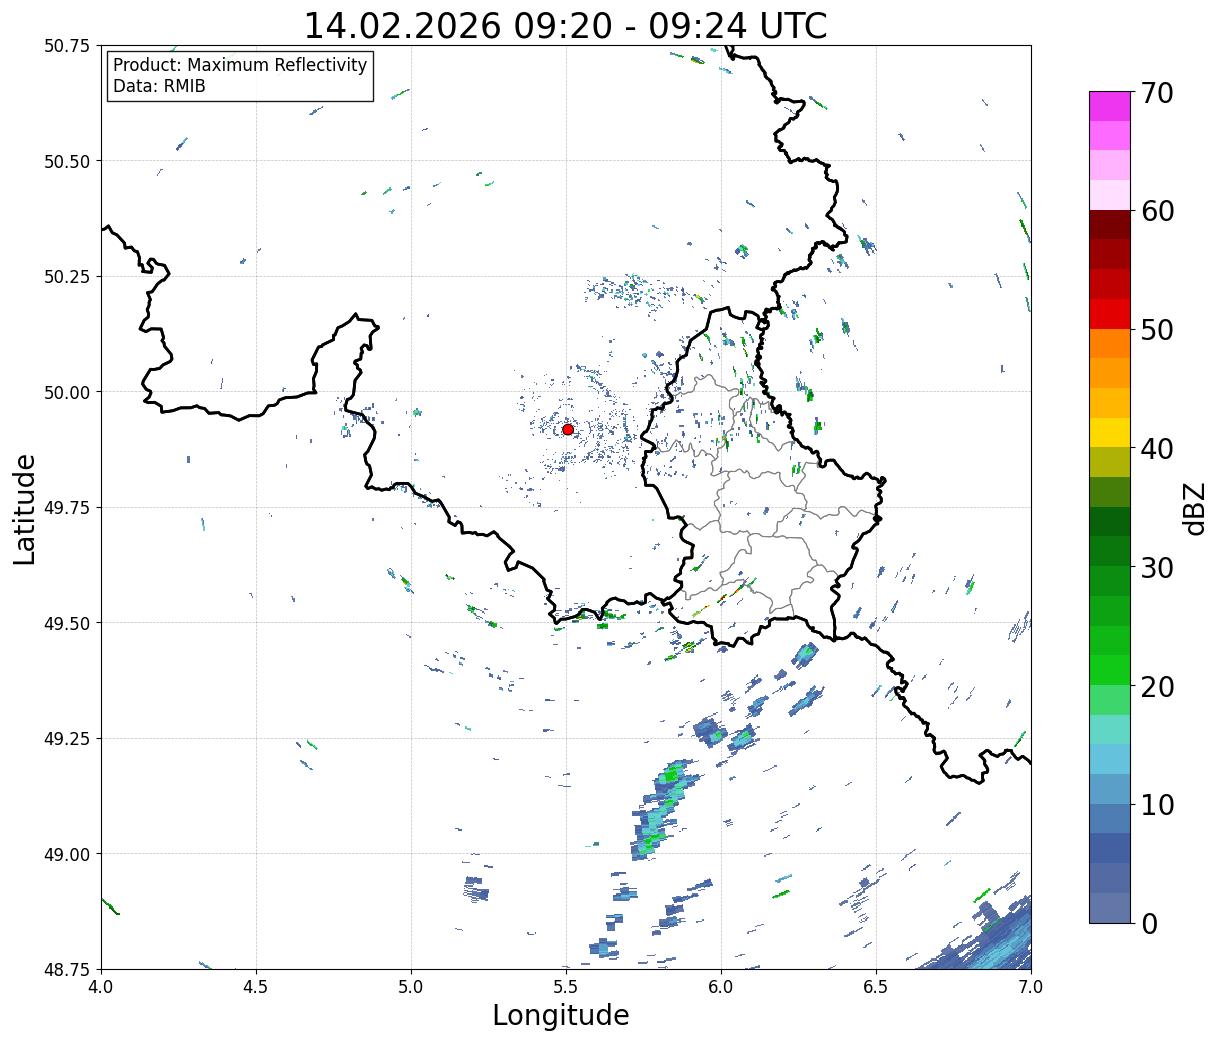The image size is (1219, 1040).
Task: Click the 'dBZ' colorbar label
Action: click(x=1194, y=508)
